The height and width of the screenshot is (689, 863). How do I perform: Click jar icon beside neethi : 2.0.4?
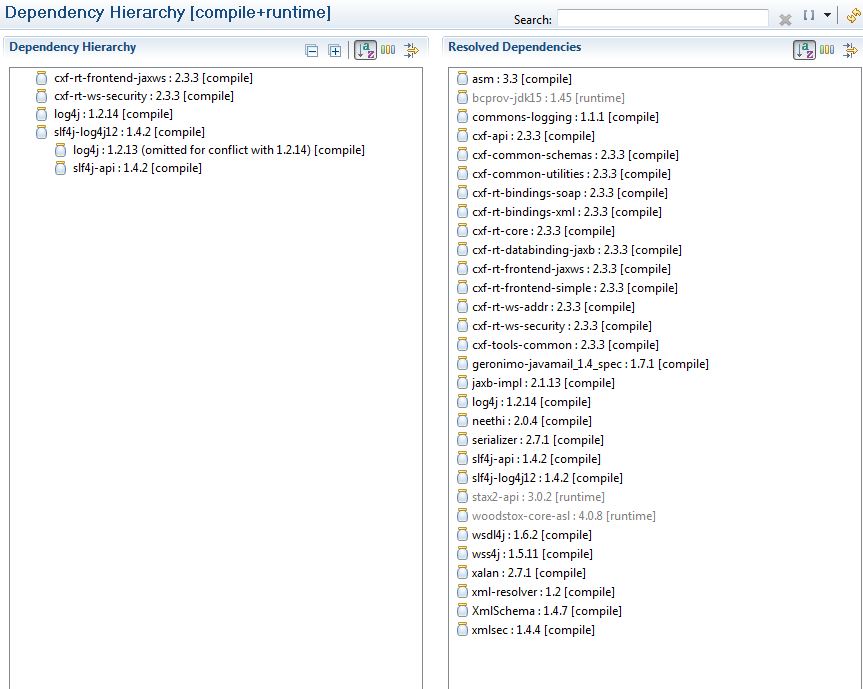tap(462, 421)
